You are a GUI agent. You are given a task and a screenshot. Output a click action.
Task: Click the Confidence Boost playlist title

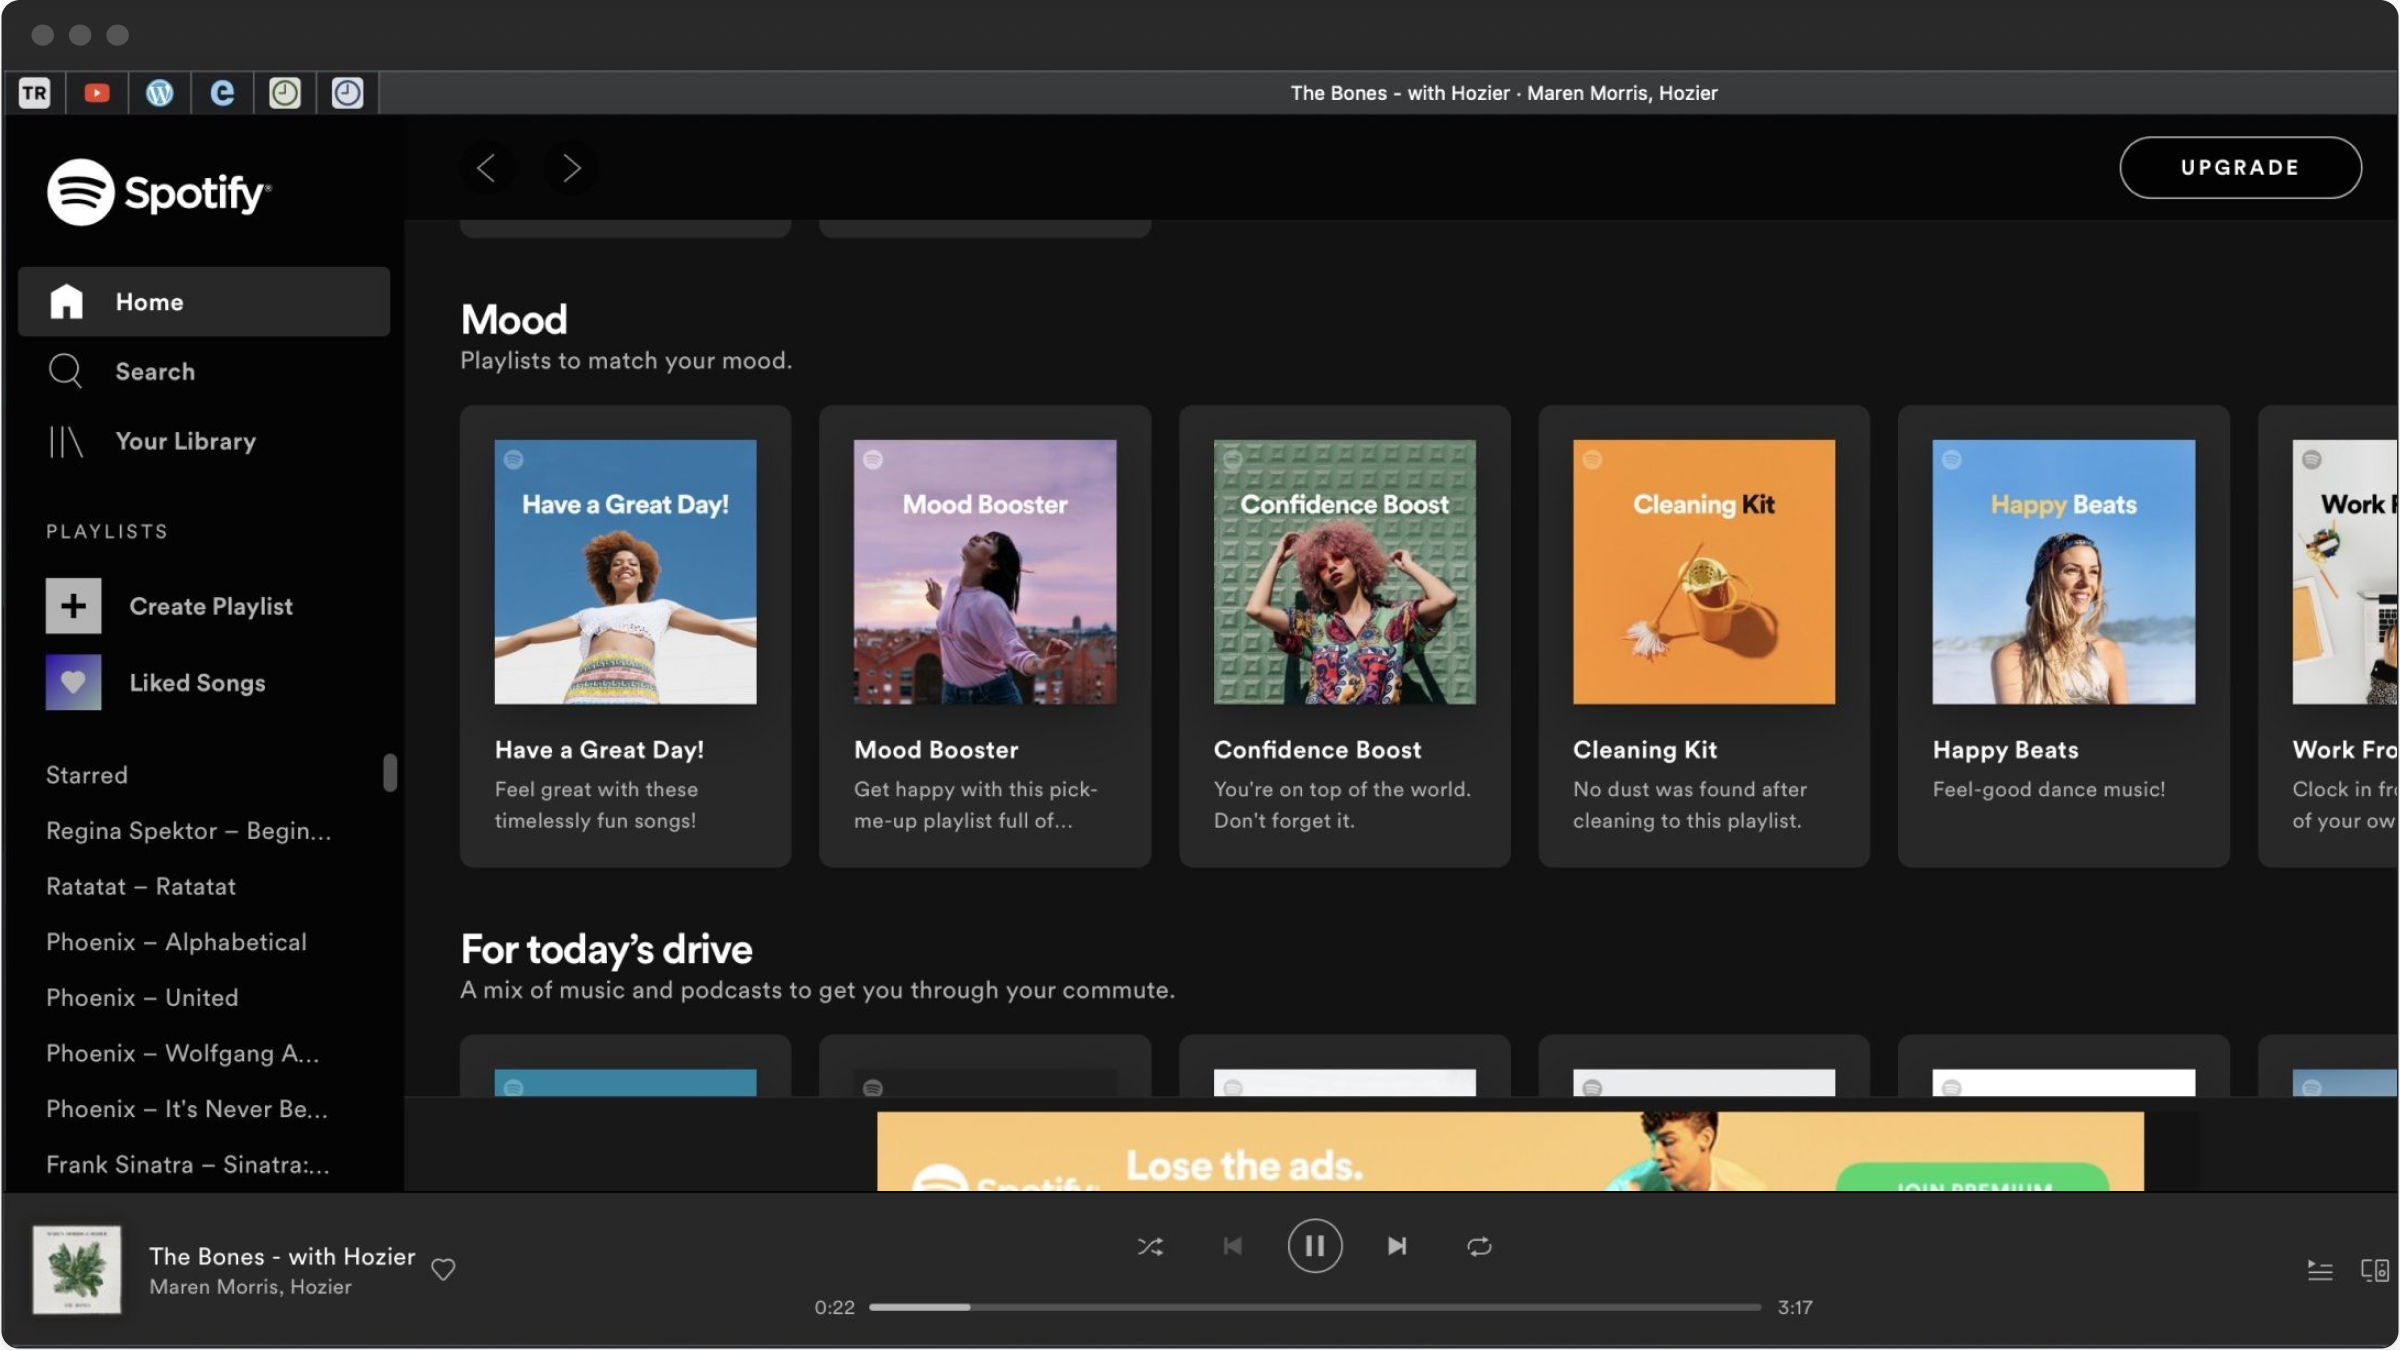[x=1317, y=750]
